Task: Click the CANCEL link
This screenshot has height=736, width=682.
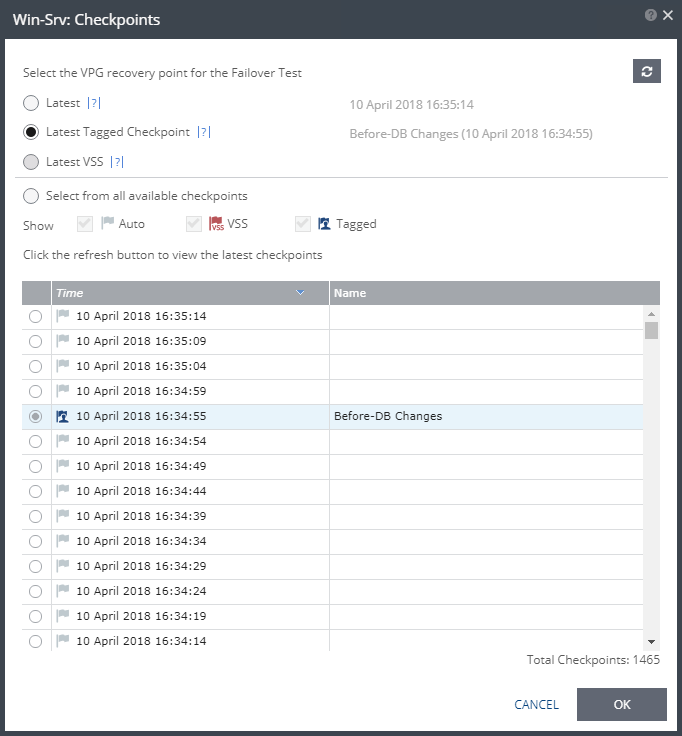Action: (536, 705)
